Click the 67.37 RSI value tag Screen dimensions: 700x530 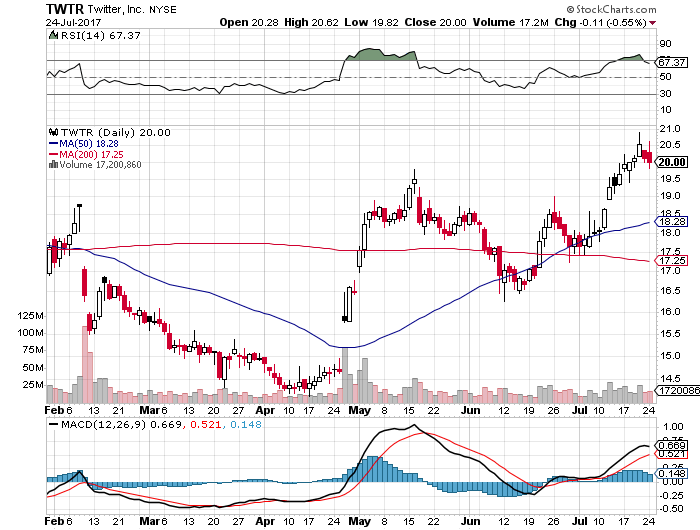(670, 62)
